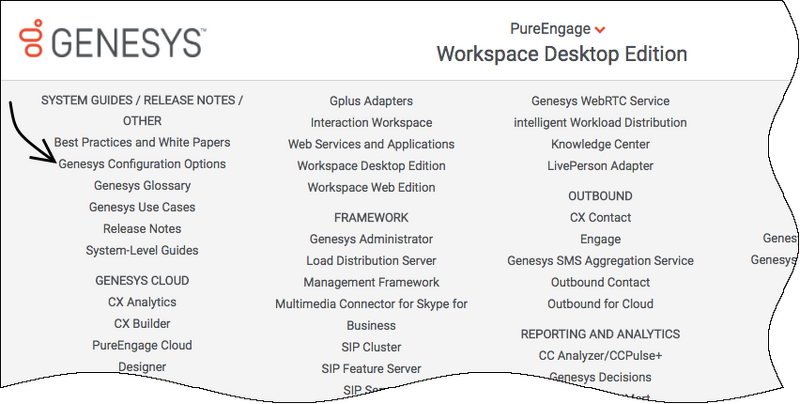Open Multimedia Connector for Skype for Business
This screenshot has width=800, height=404.
371,315
